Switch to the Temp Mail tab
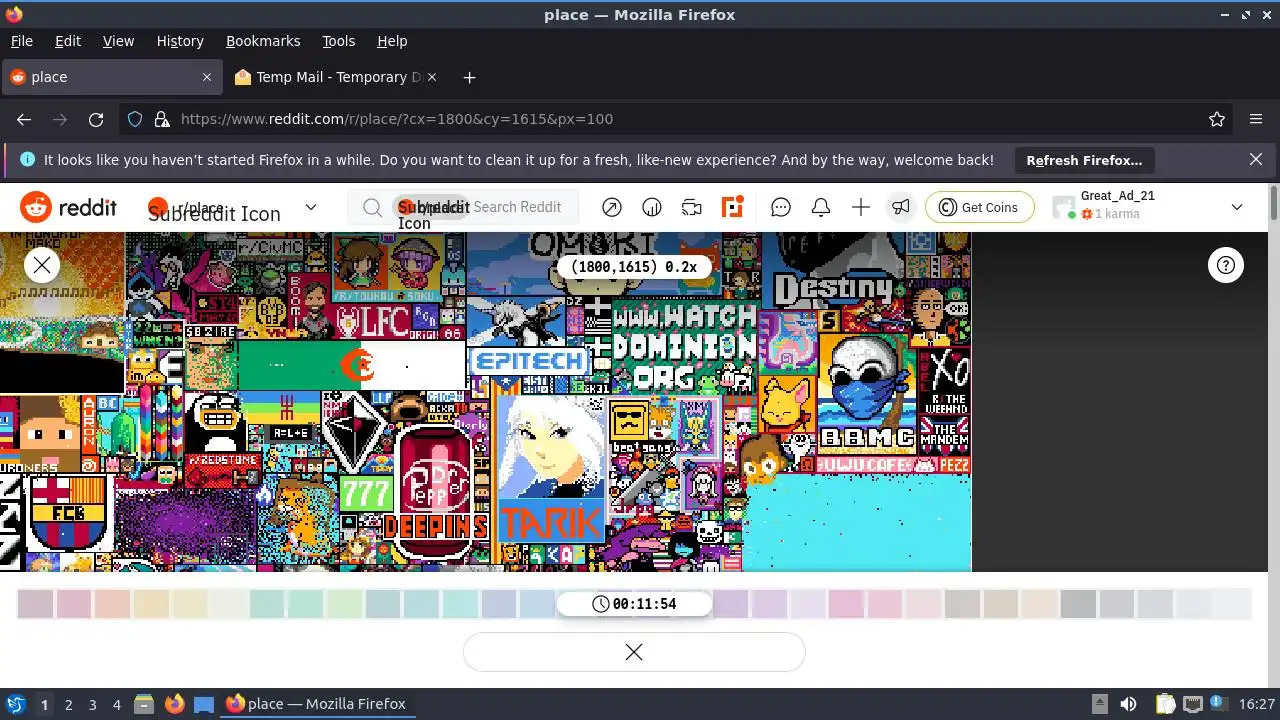Image resolution: width=1280 pixels, height=720 pixels. [x=338, y=77]
